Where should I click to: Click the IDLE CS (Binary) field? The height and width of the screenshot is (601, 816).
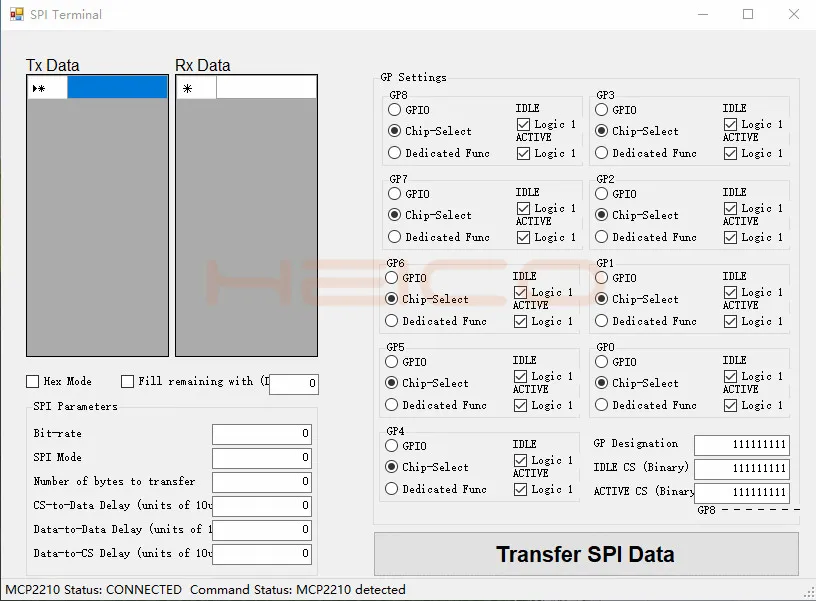tap(742, 469)
